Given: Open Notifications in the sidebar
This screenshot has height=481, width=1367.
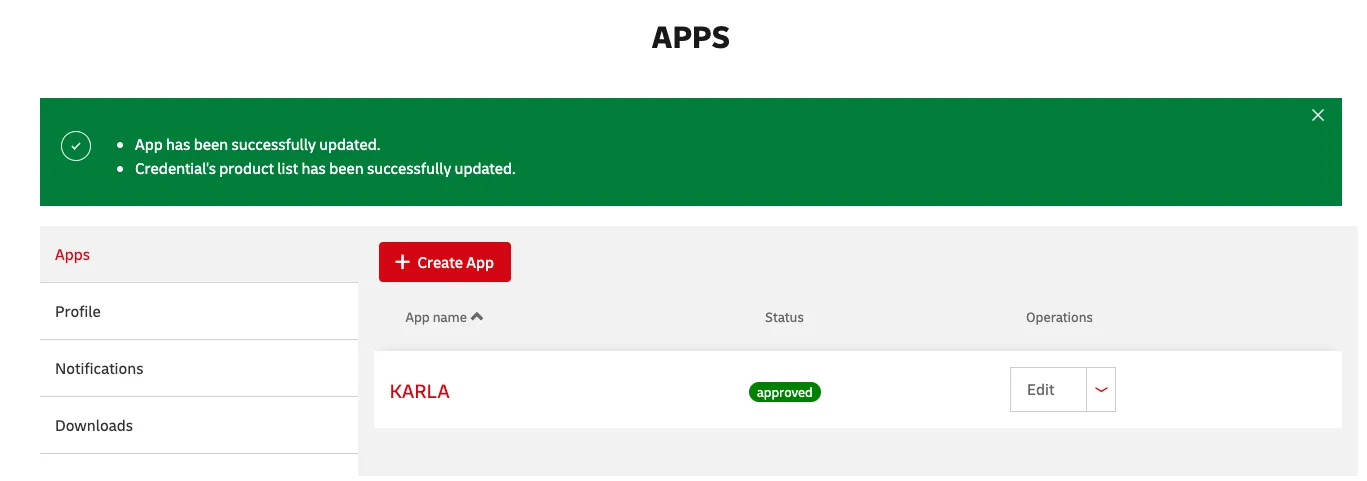Looking at the screenshot, I should pyautogui.click(x=99, y=369).
